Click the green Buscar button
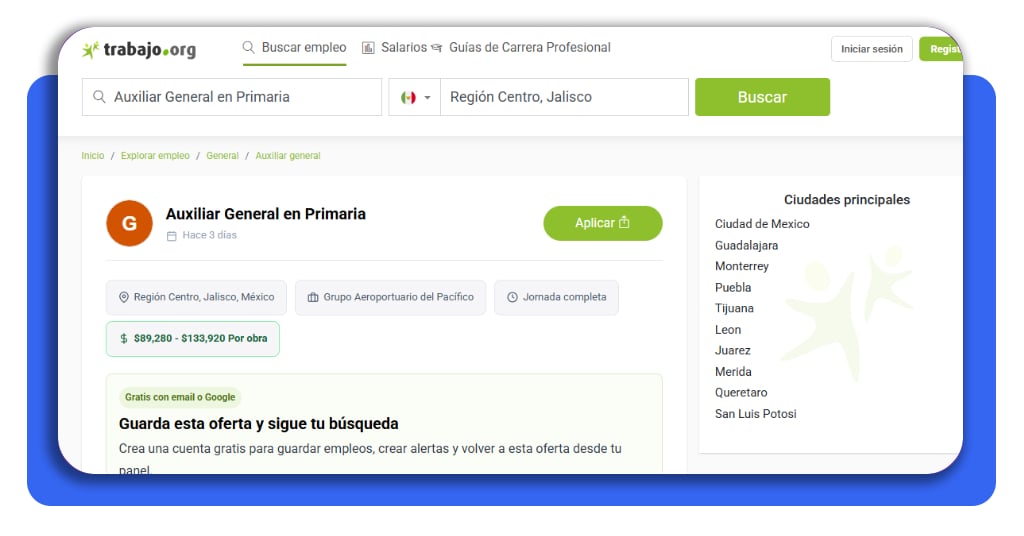Image resolution: width=1024 pixels, height=536 pixels. [762, 97]
